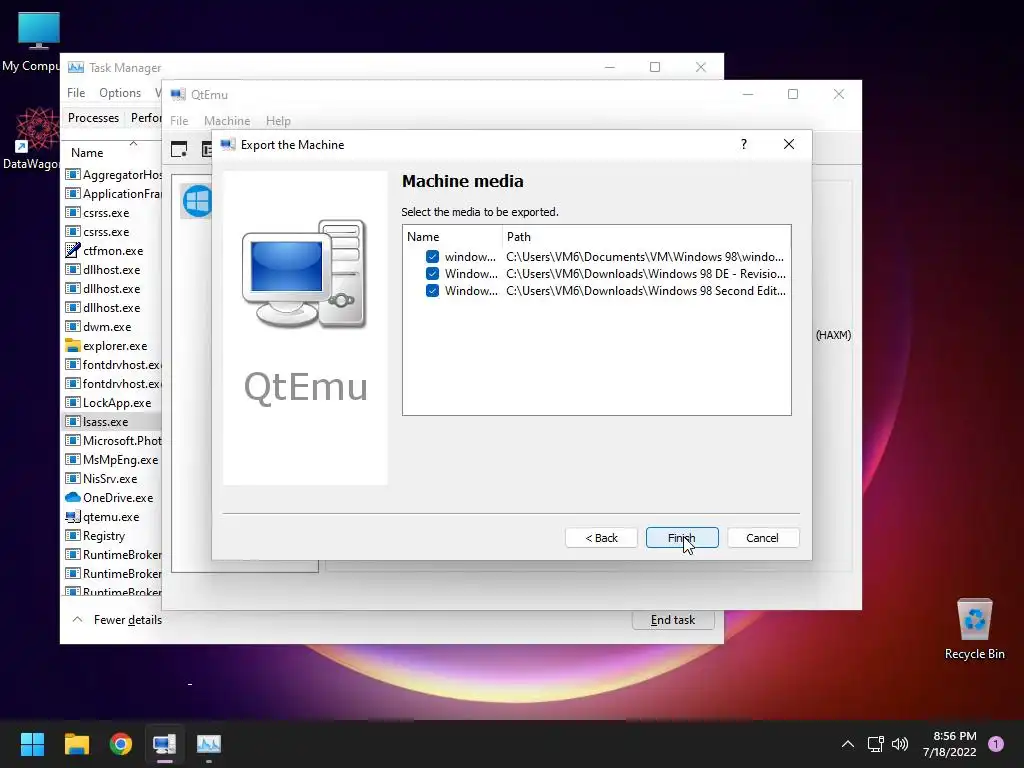Select Microsoft.Photos process row
This screenshot has width=1024, height=768.
(x=112, y=441)
